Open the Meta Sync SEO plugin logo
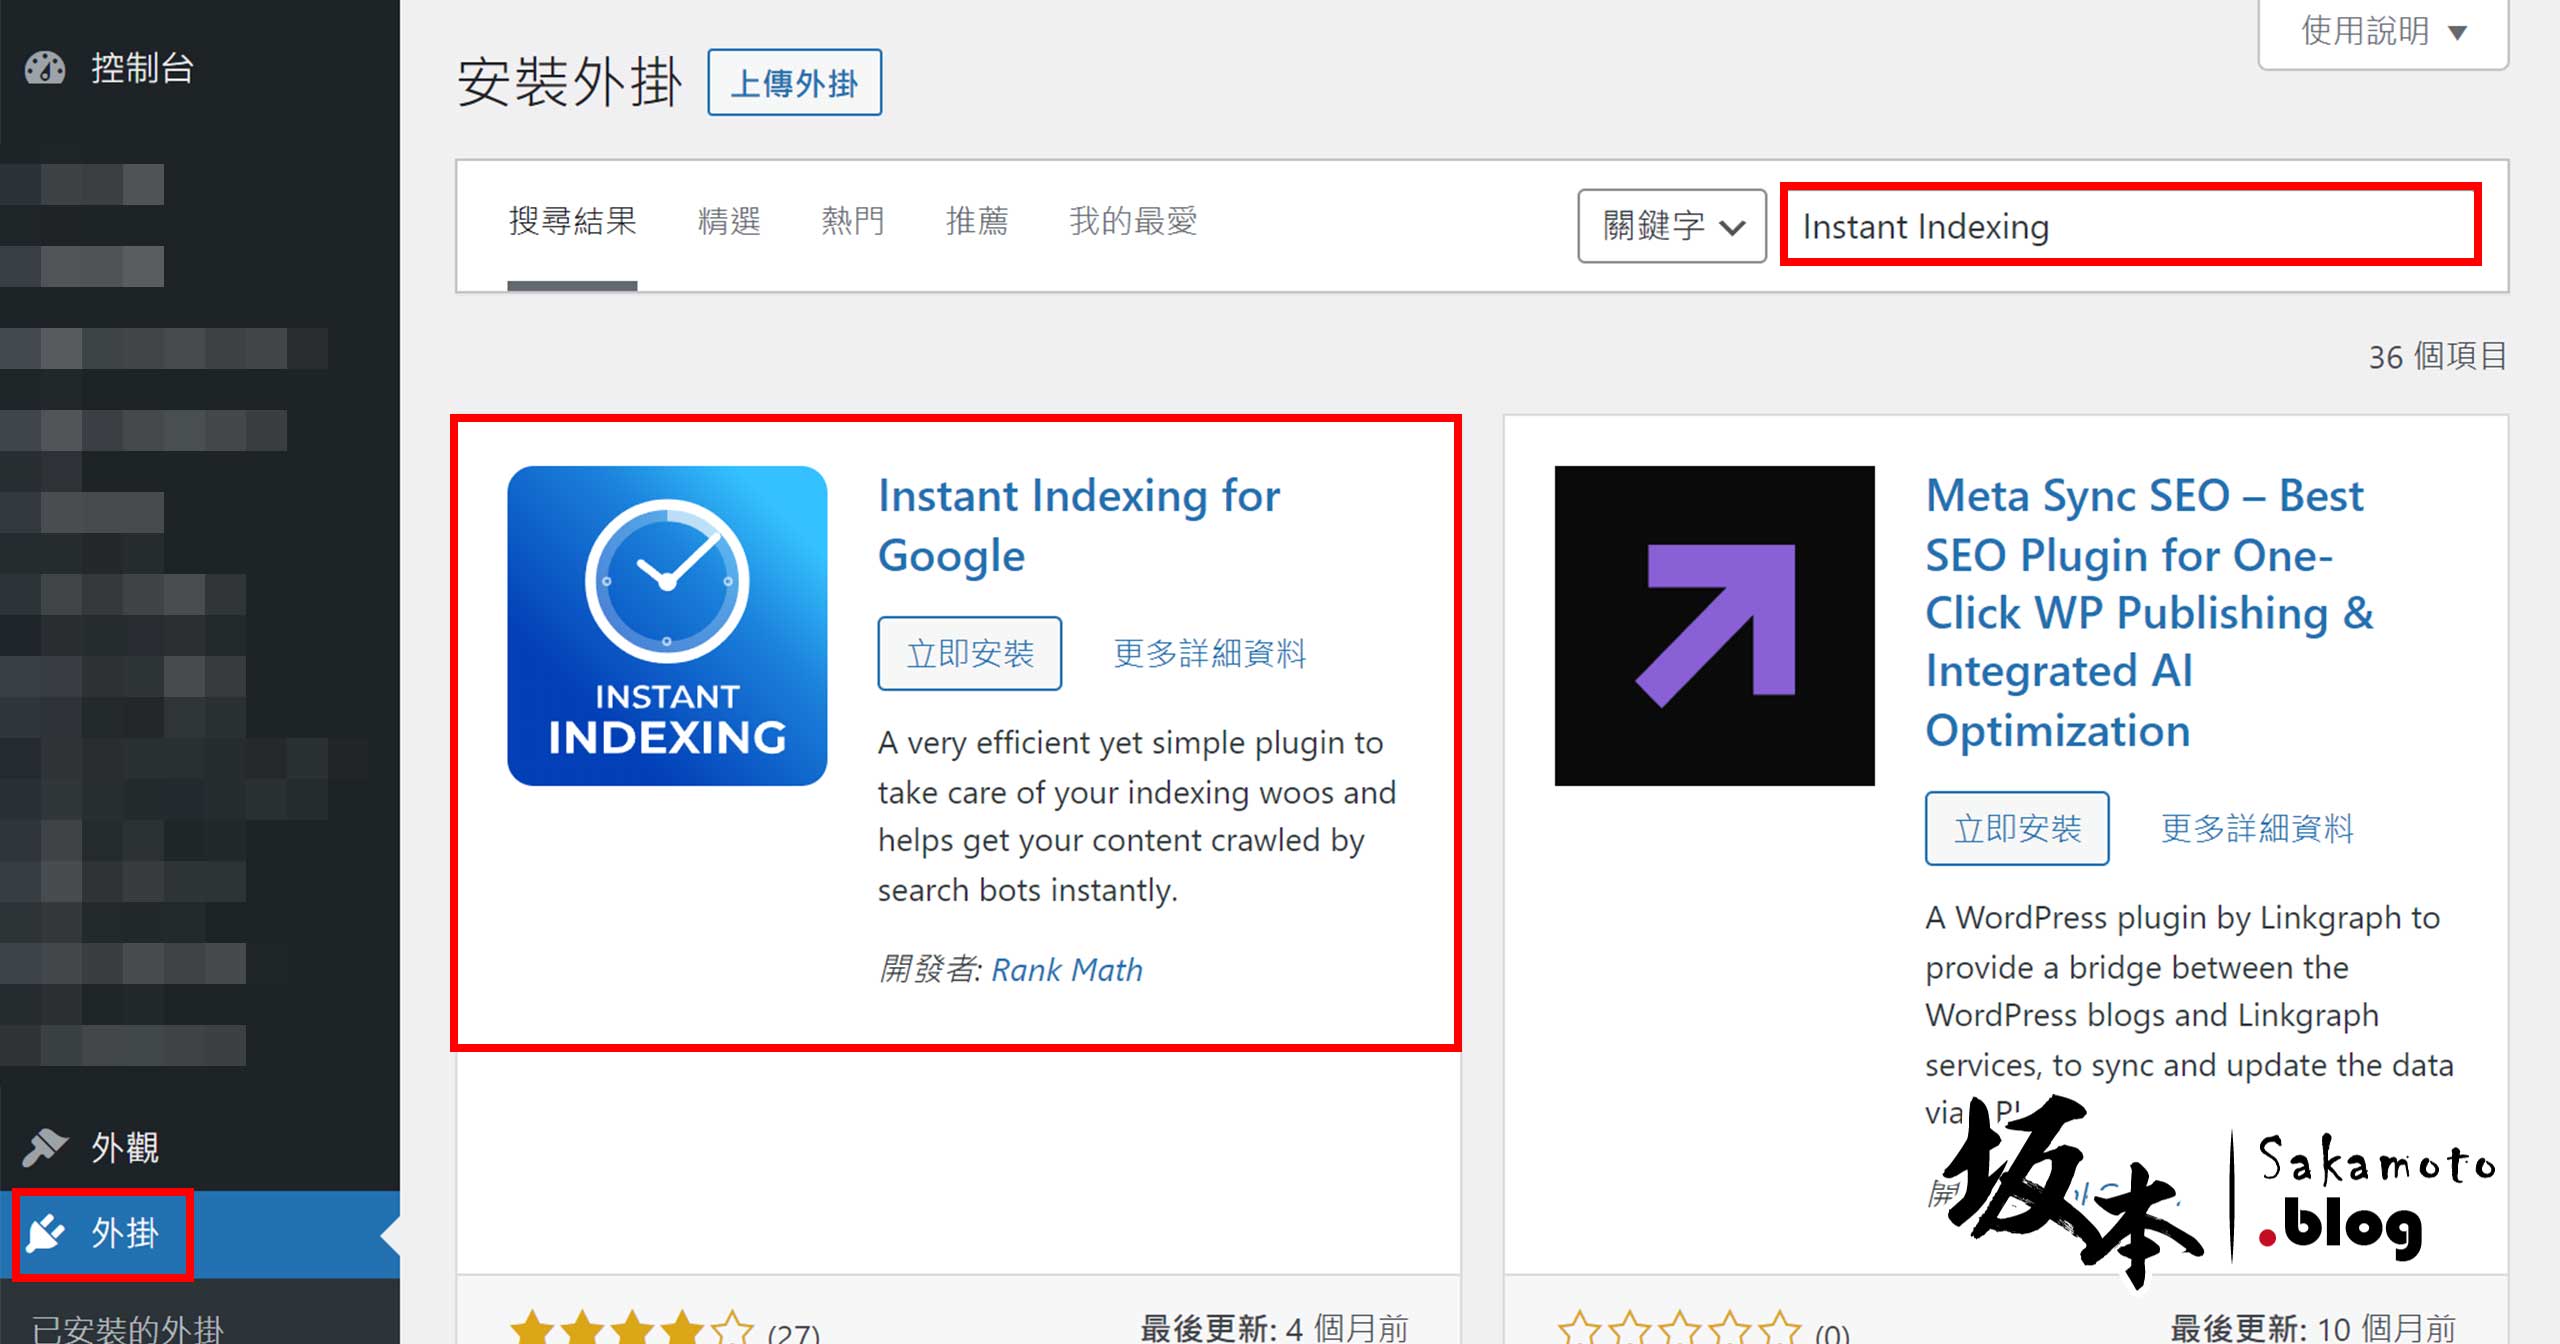2560x1344 pixels. pyautogui.click(x=1714, y=625)
